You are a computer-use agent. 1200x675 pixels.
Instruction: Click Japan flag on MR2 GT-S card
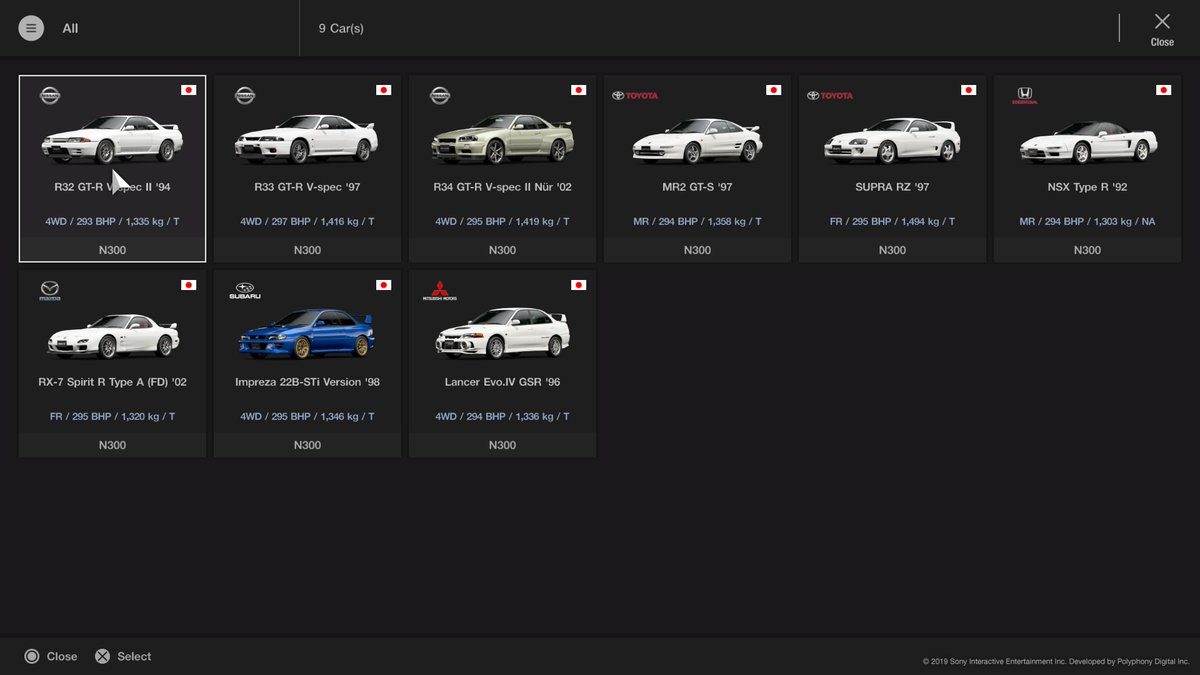773,90
